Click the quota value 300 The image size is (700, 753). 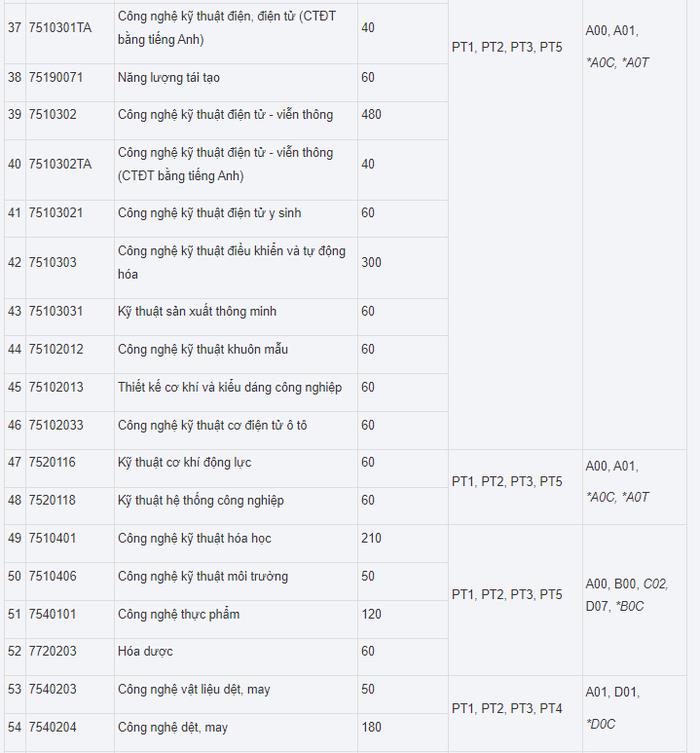(x=371, y=262)
